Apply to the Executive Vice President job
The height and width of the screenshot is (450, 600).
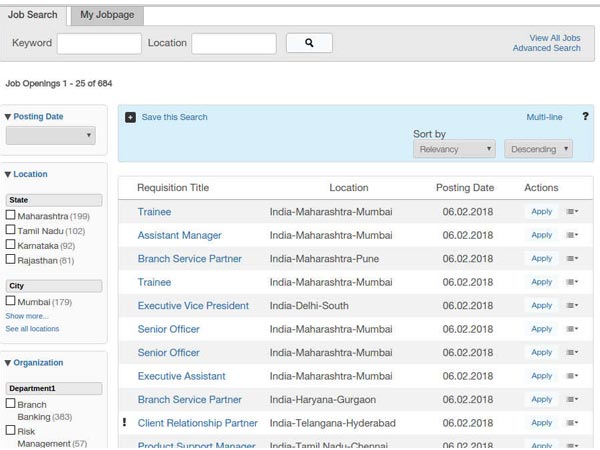[x=541, y=305]
